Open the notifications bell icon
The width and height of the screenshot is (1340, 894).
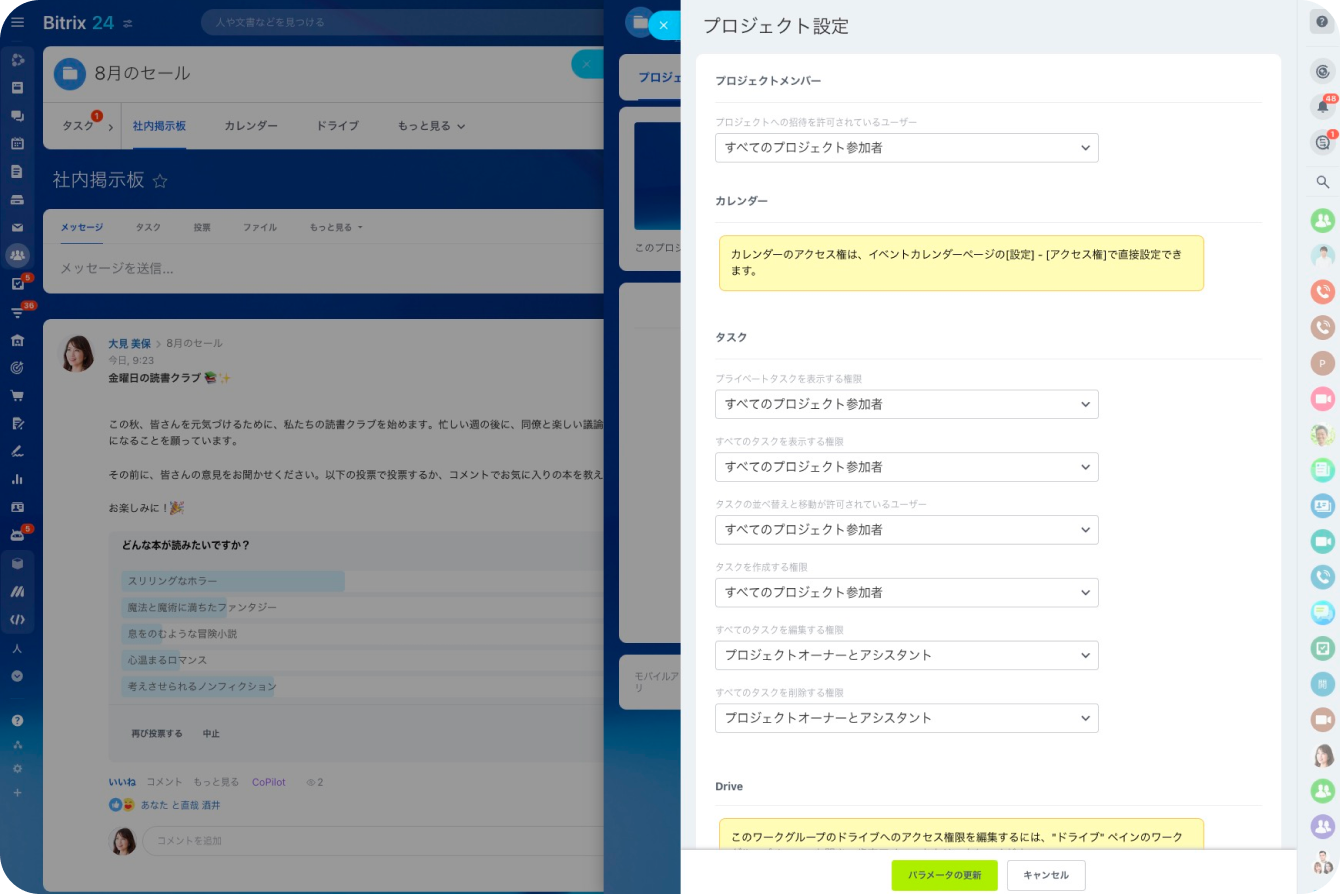[1322, 106]
